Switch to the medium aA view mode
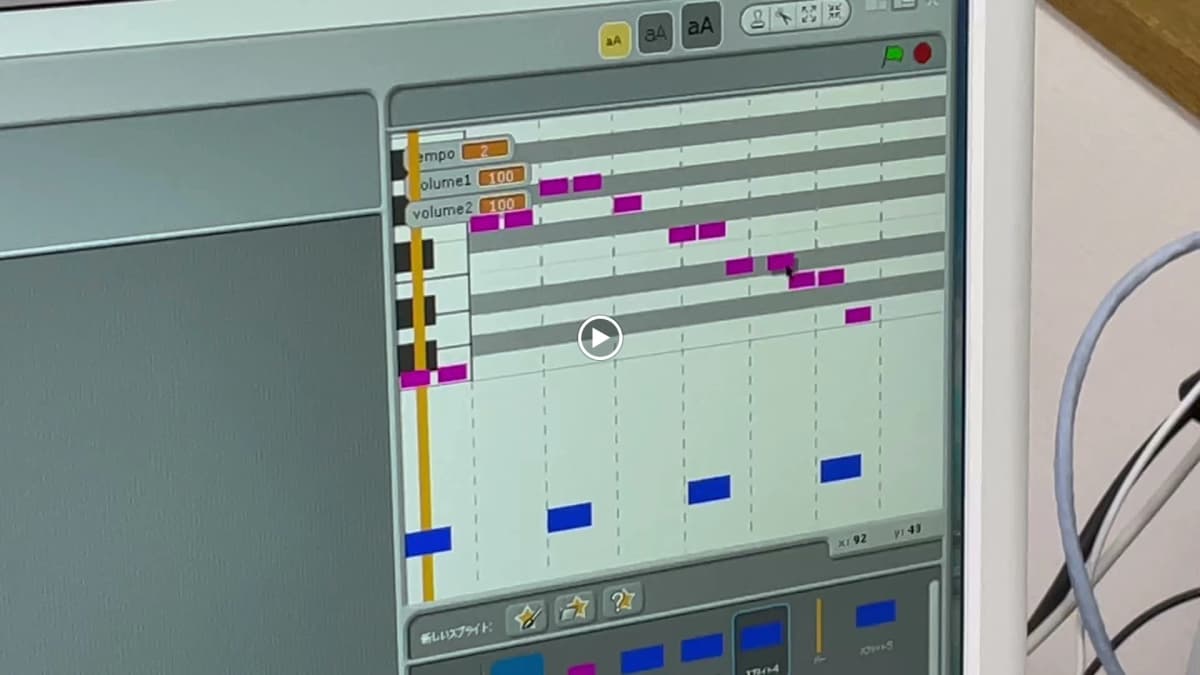This screenshot has width=1200, height=675. (x=655, y=34)
